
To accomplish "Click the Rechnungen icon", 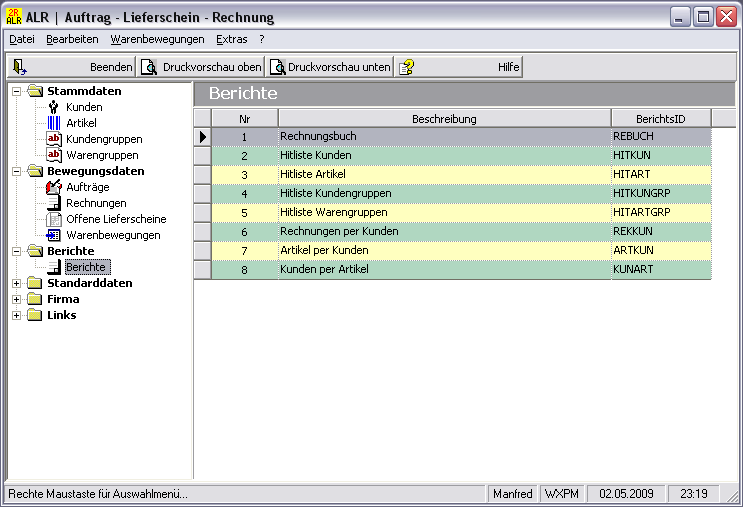I will [x=54, y=203].
